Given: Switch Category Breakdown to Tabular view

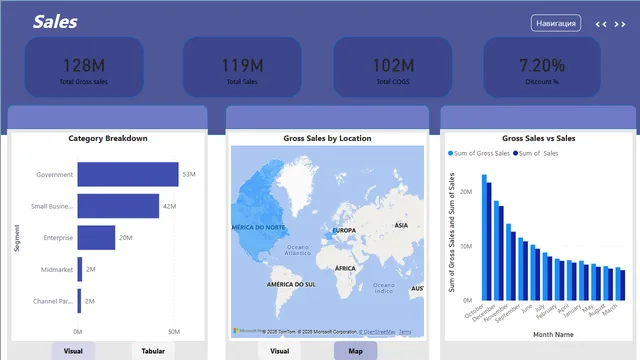Looking at the screenshot, I should click(x=153, y=351).
